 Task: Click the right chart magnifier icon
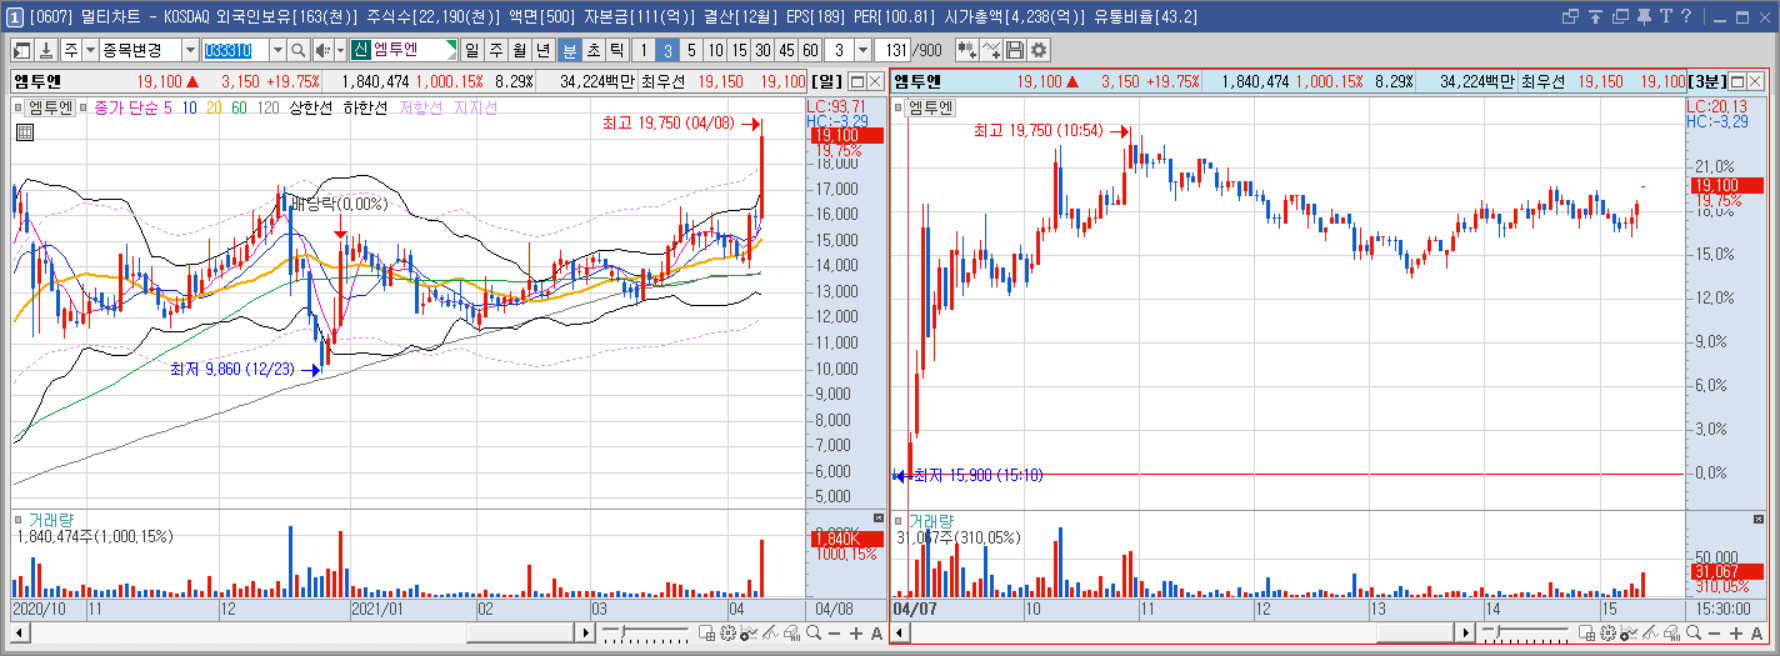point(1693,633)
